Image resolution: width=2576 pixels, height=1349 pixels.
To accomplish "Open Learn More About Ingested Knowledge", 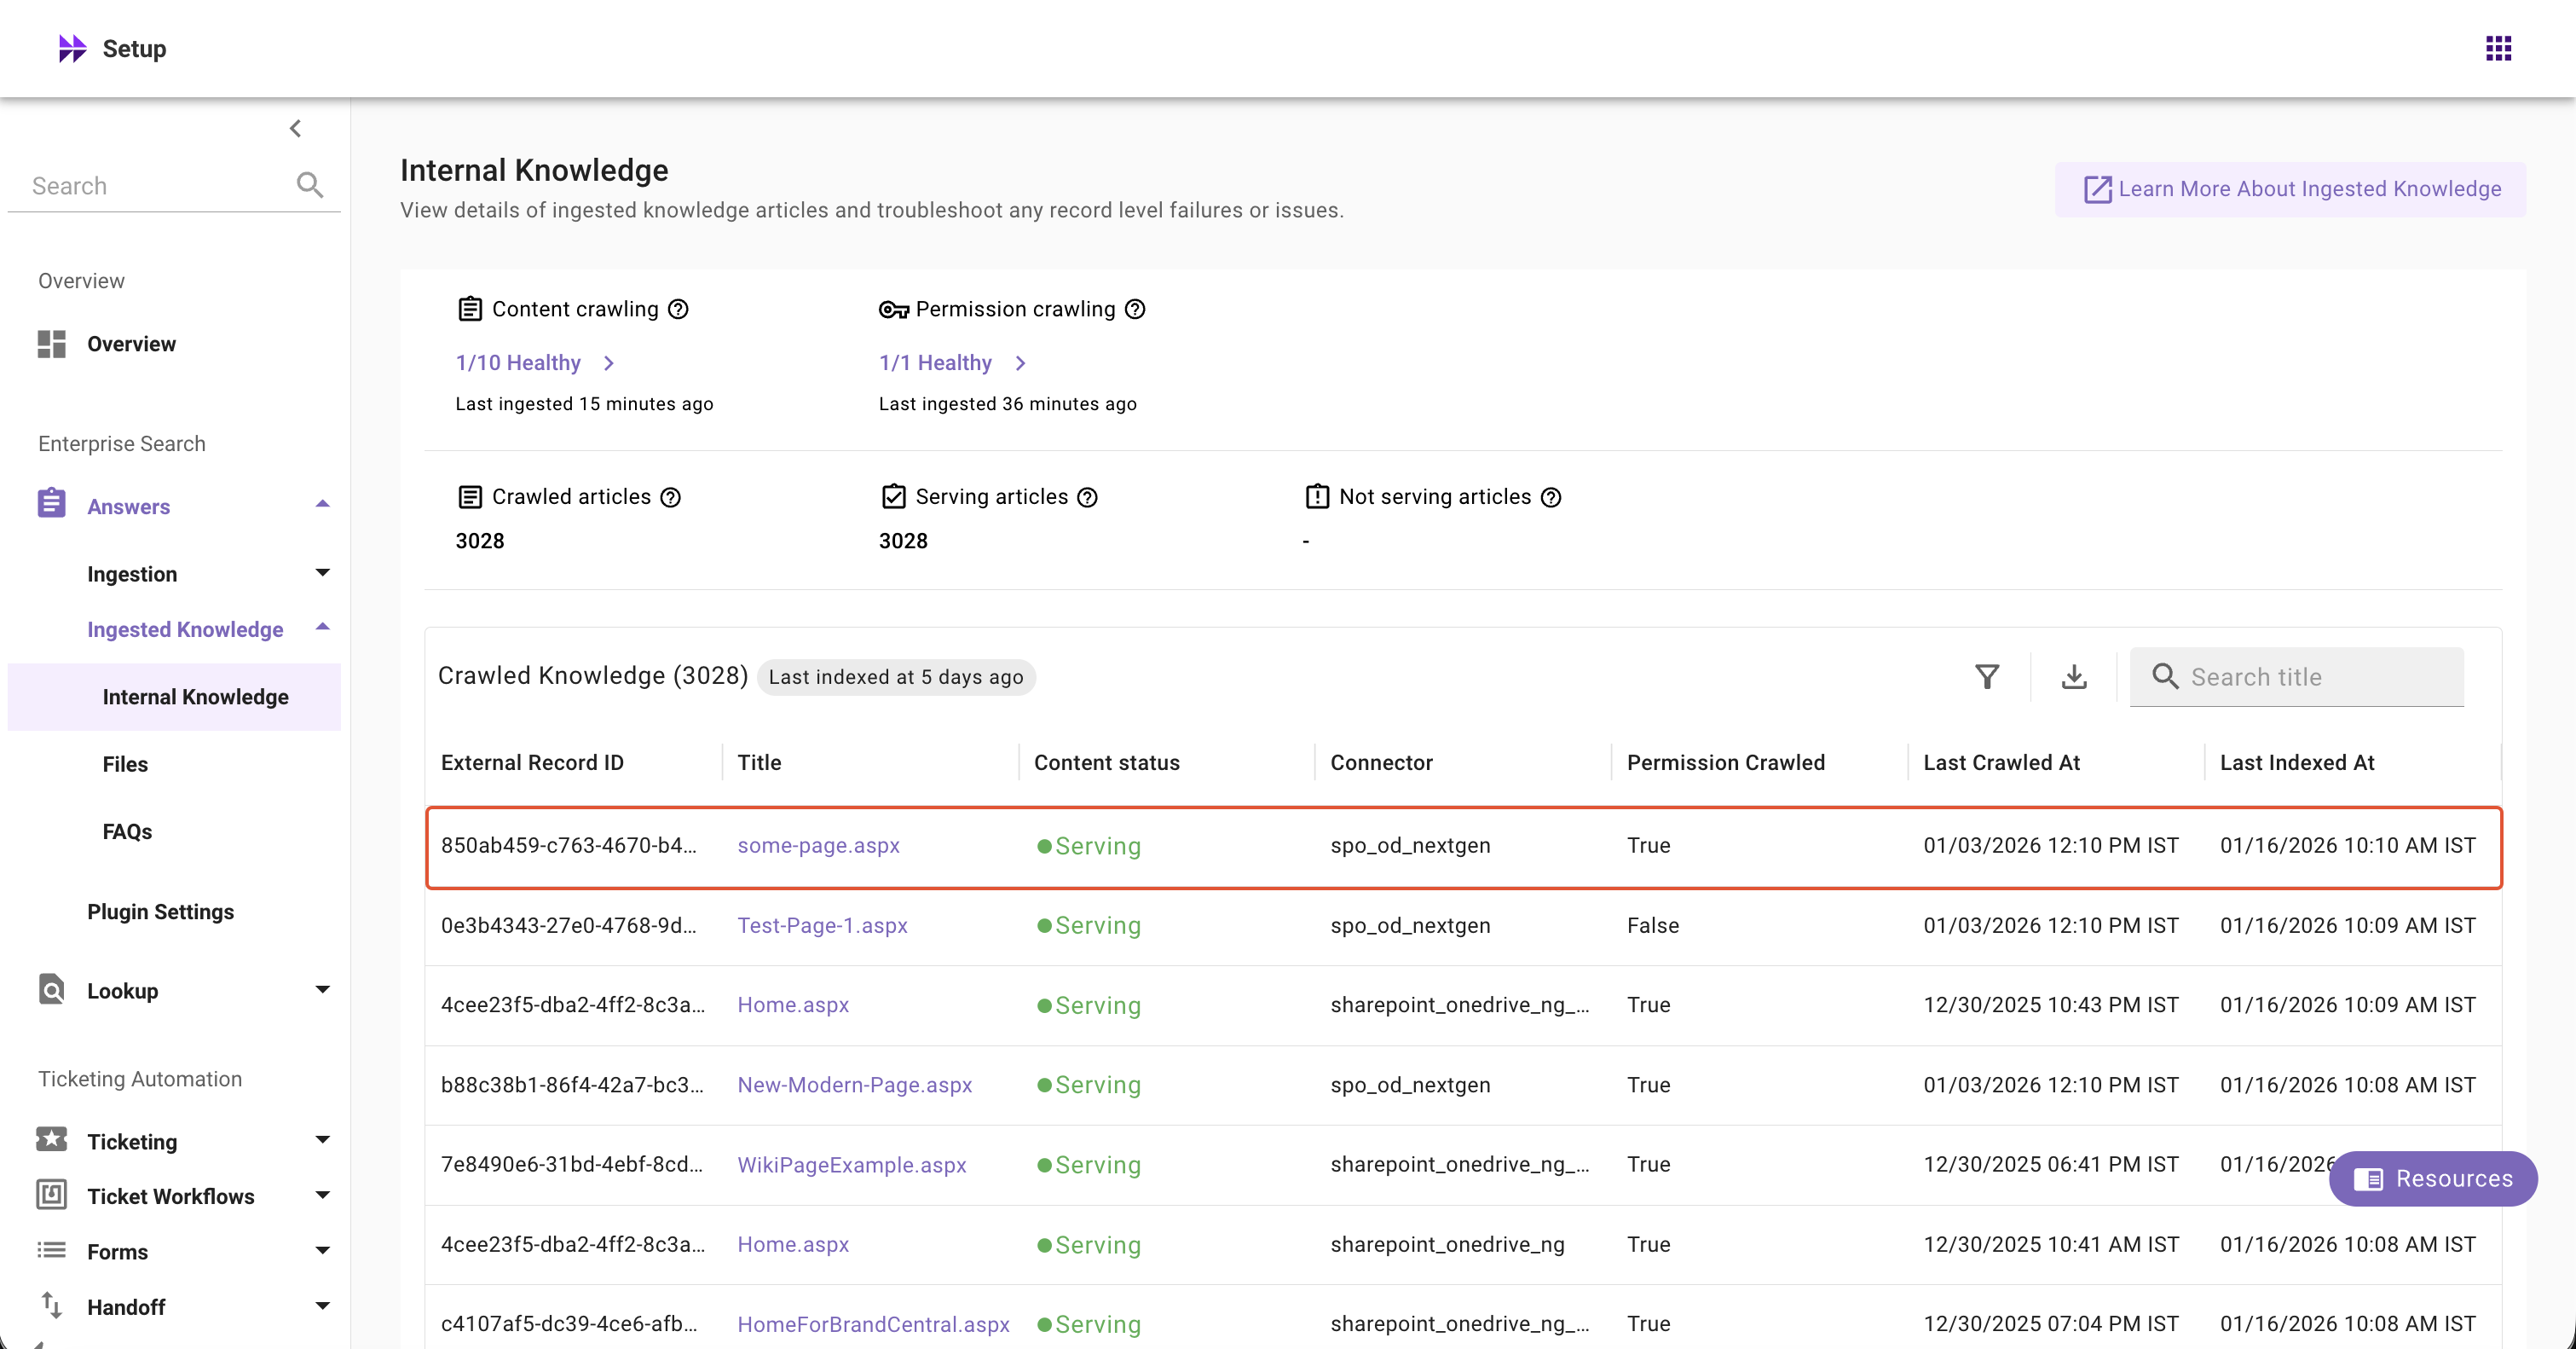I will (x=2291, y=189).
